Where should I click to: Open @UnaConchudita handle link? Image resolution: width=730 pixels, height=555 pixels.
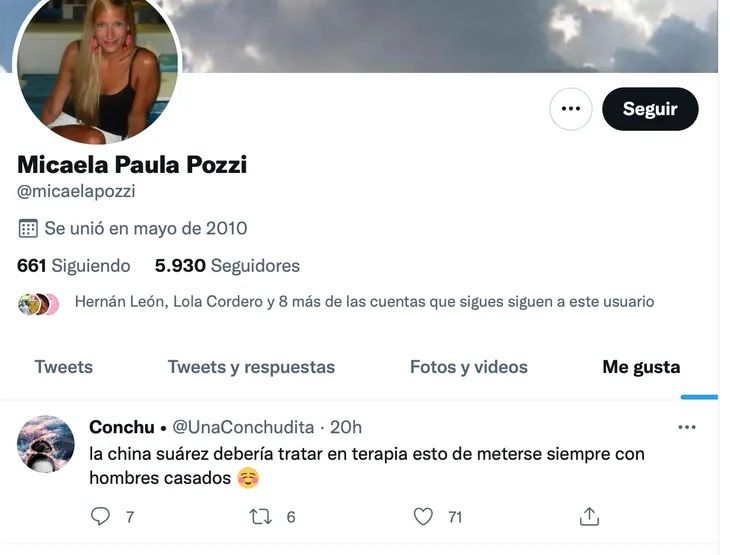[x=243, y=427]
